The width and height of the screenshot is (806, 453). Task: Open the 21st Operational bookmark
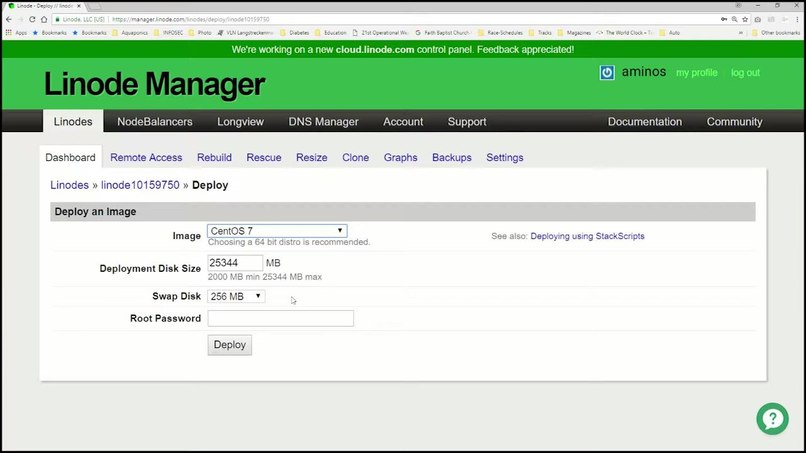380,32
